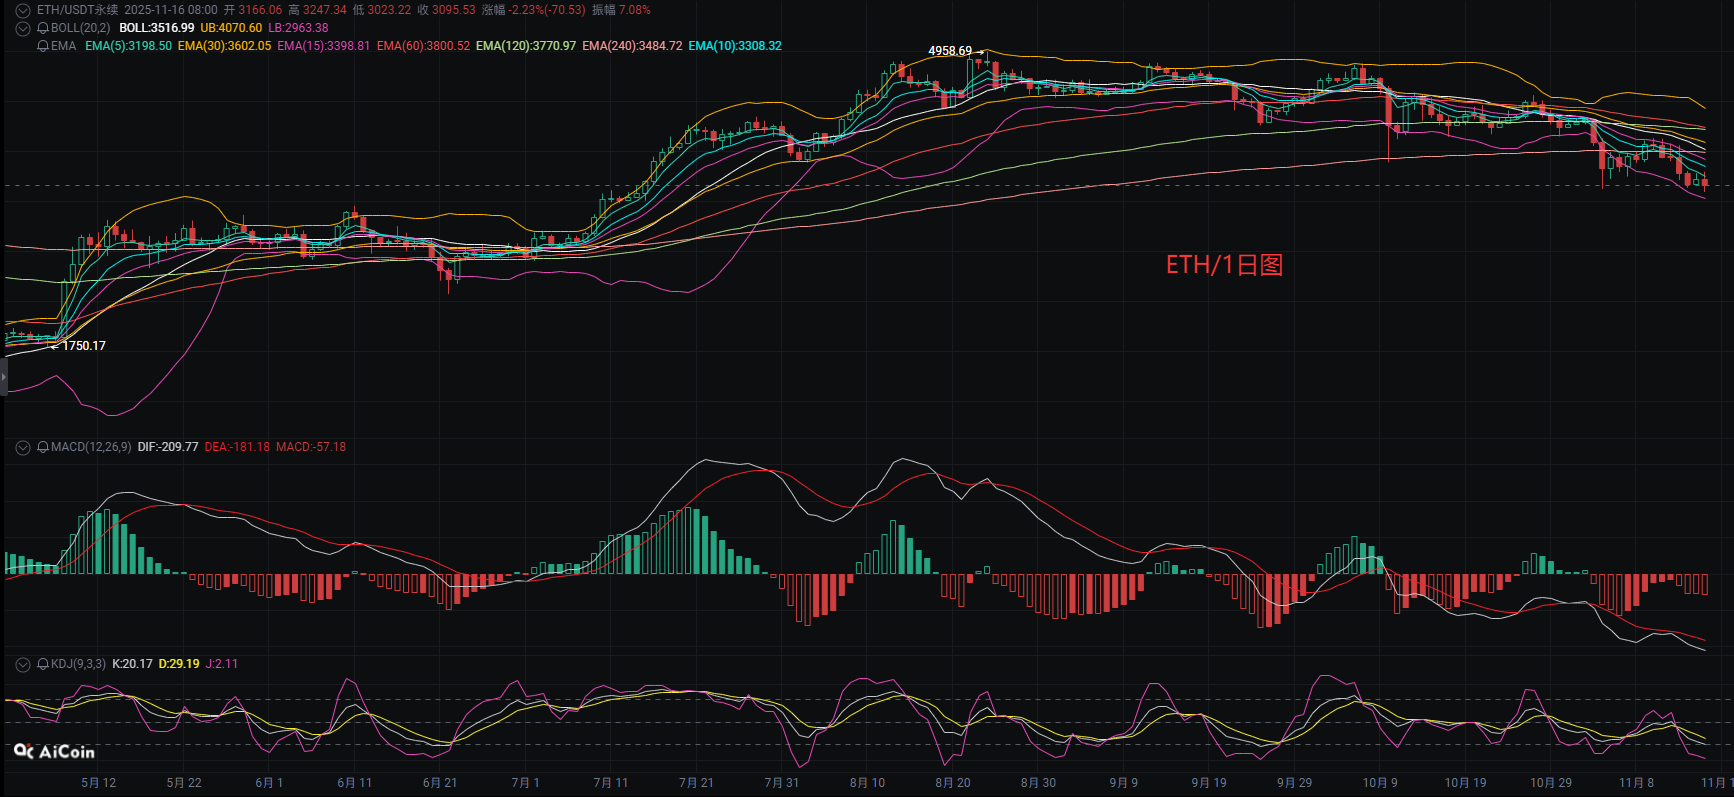Select the orange EMA(30) legend value

(224, 46)
